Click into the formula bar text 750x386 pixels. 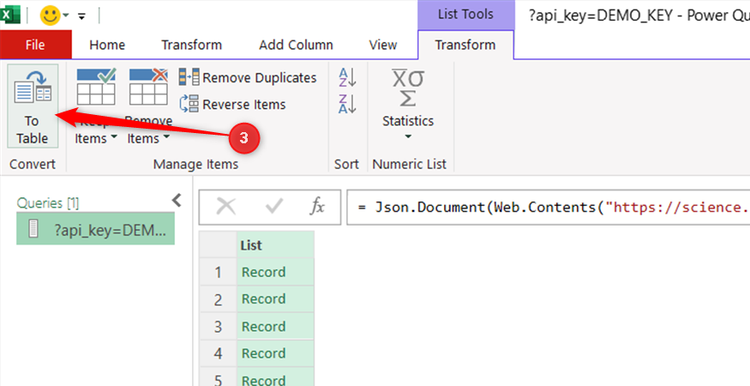click(548, 207)
